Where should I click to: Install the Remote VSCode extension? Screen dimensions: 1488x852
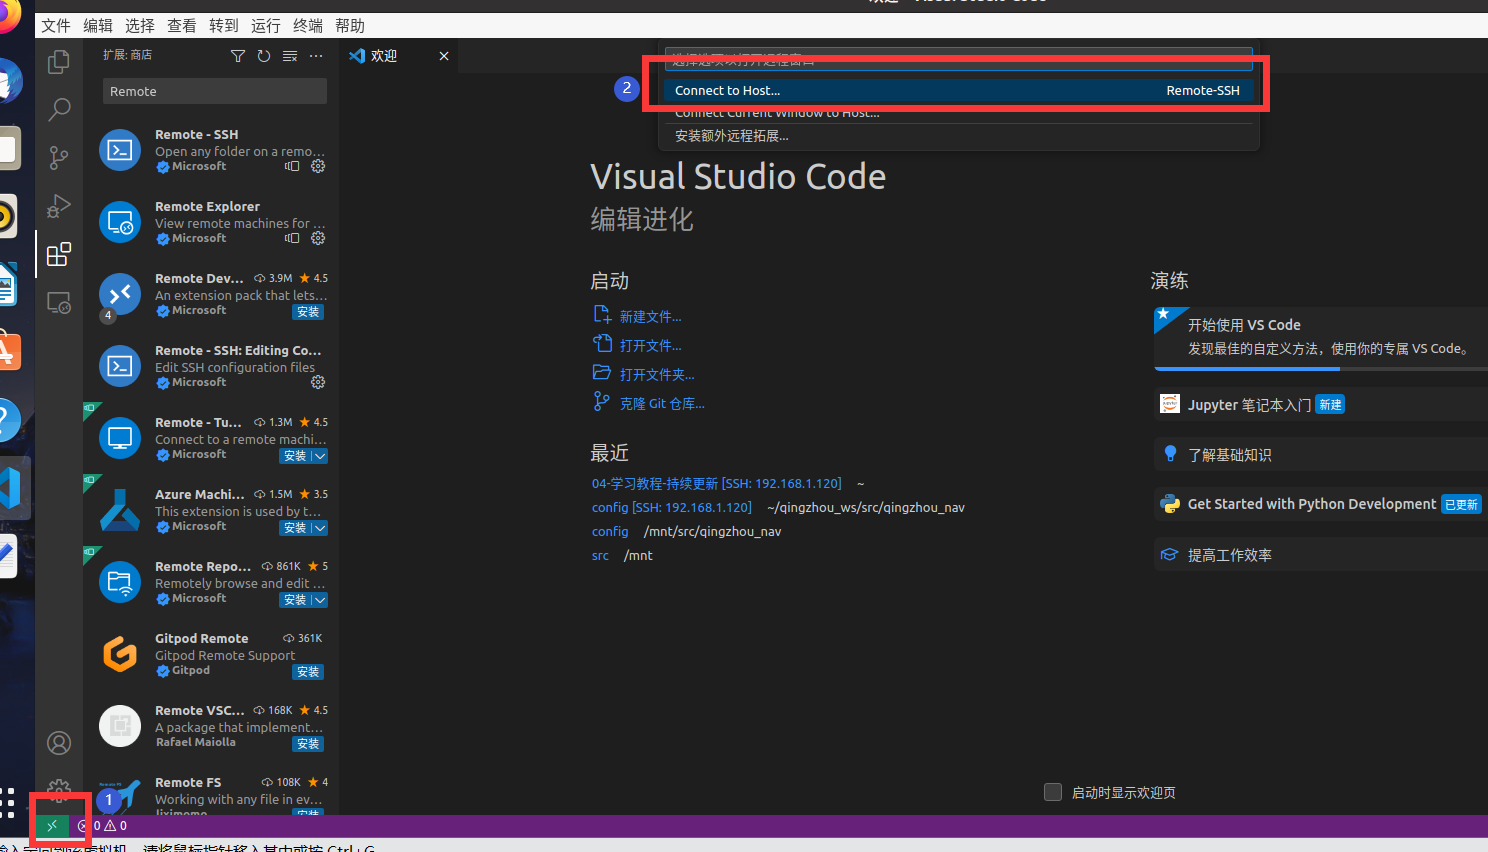[x=308, y=744]
